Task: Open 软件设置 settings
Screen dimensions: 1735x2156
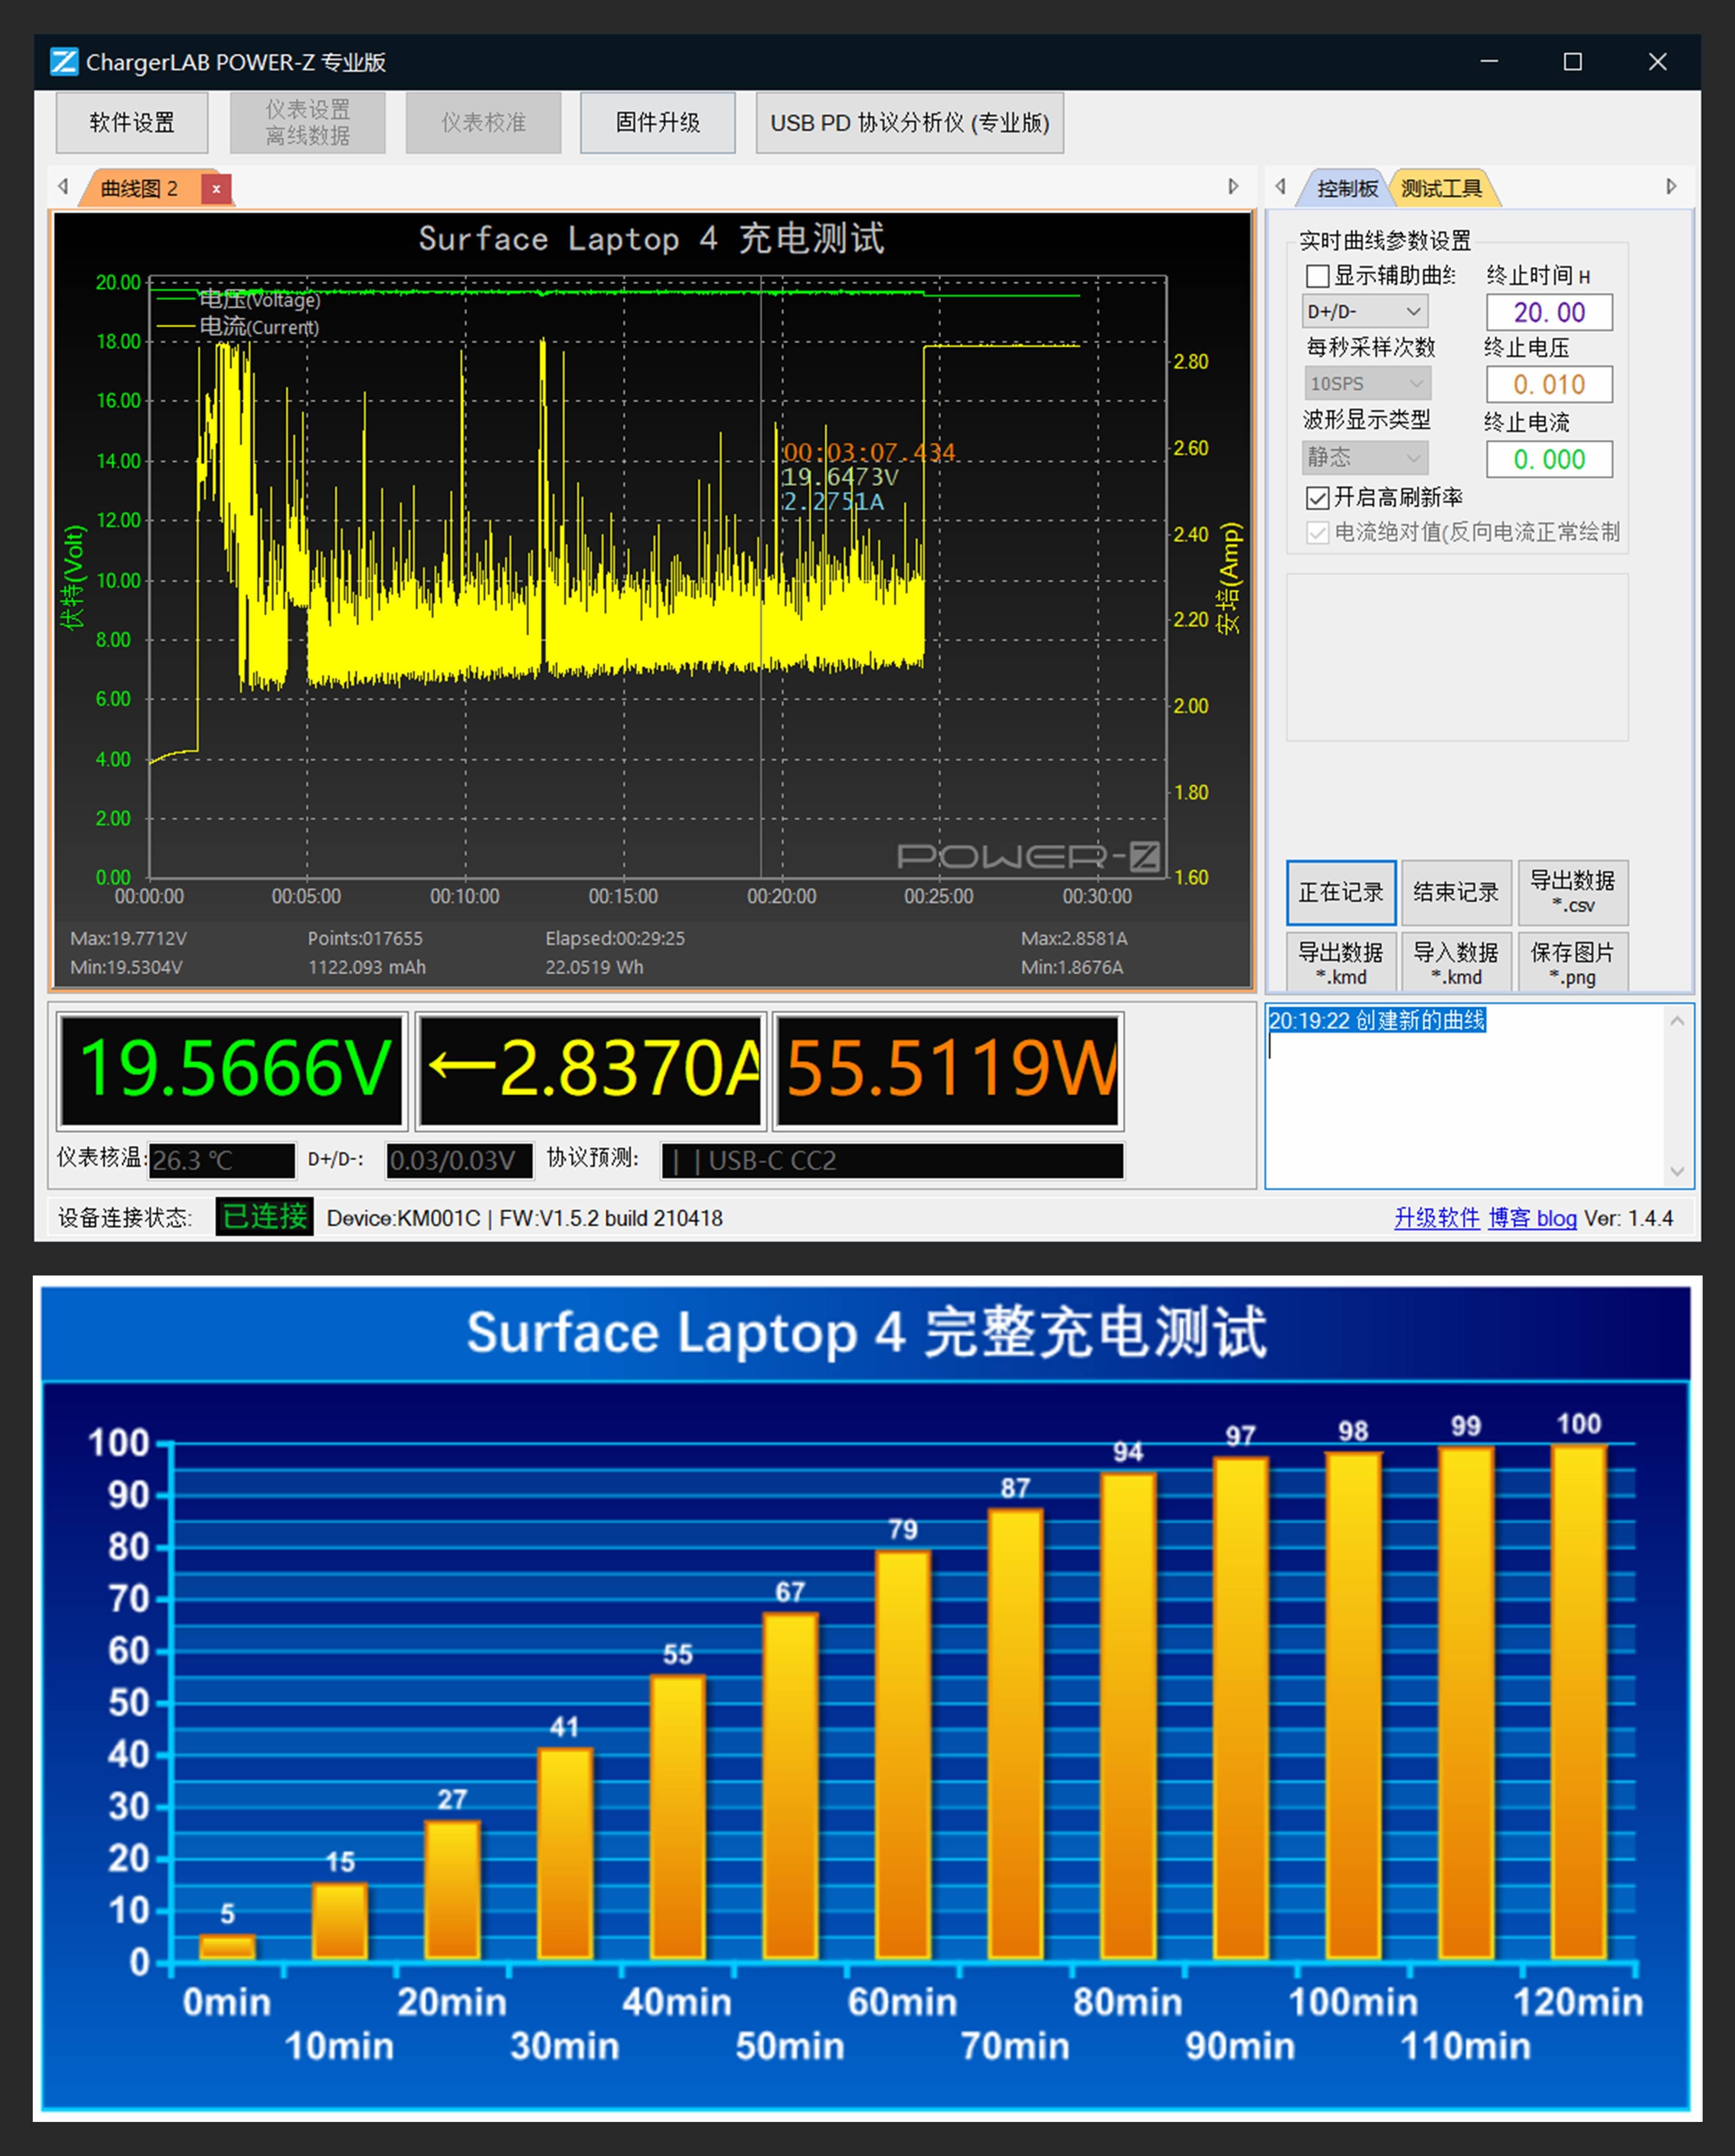Action: pyautogui.click(x=132, y=122)
